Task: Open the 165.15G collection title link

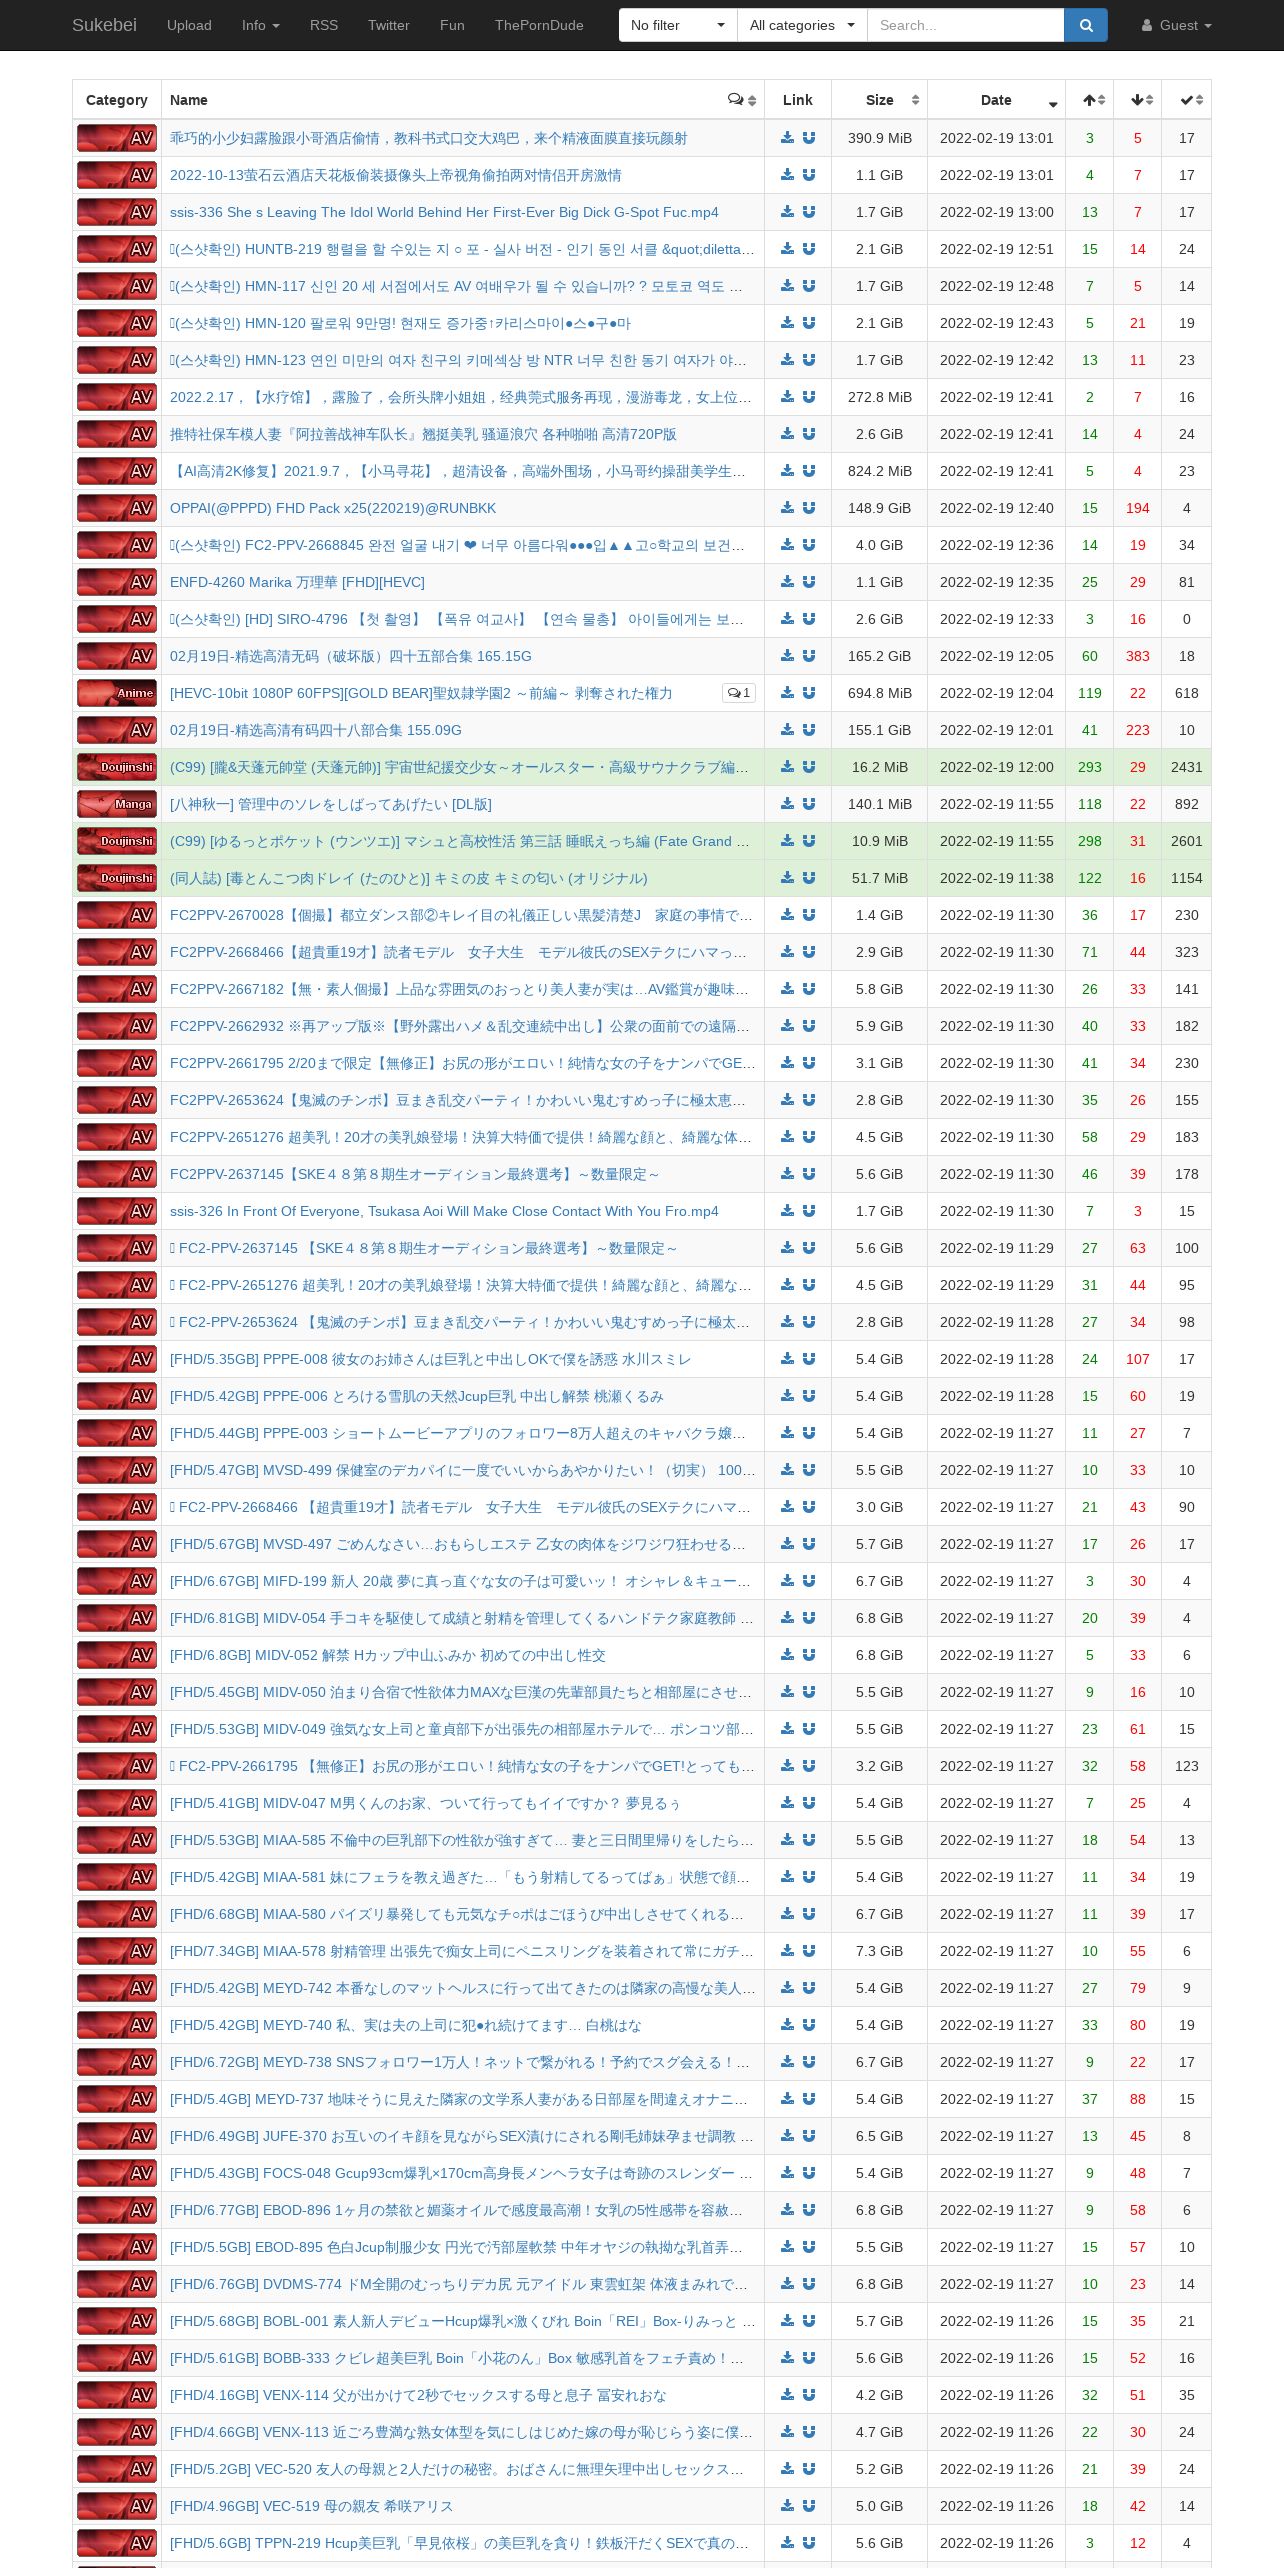Action: point(351,656)
